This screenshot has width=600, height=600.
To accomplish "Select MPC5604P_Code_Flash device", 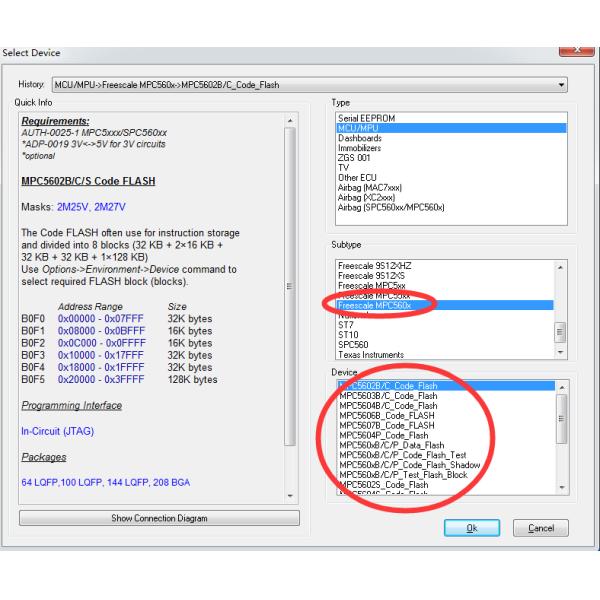I will (x=384, y=435).
